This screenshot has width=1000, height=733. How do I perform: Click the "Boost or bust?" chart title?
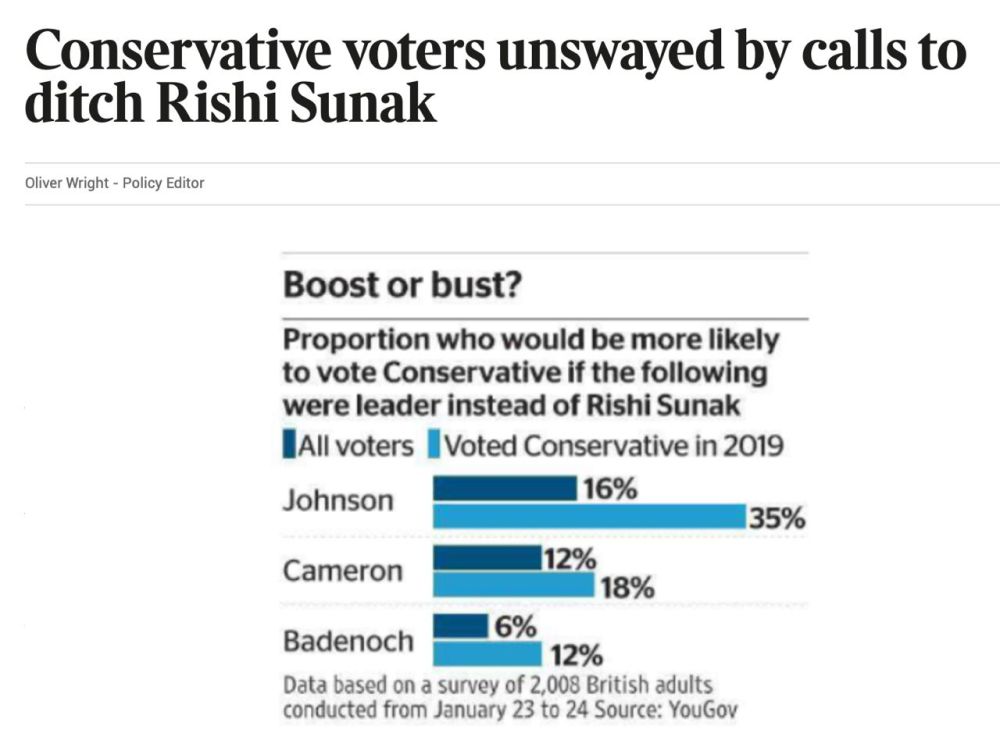point(403,285)
